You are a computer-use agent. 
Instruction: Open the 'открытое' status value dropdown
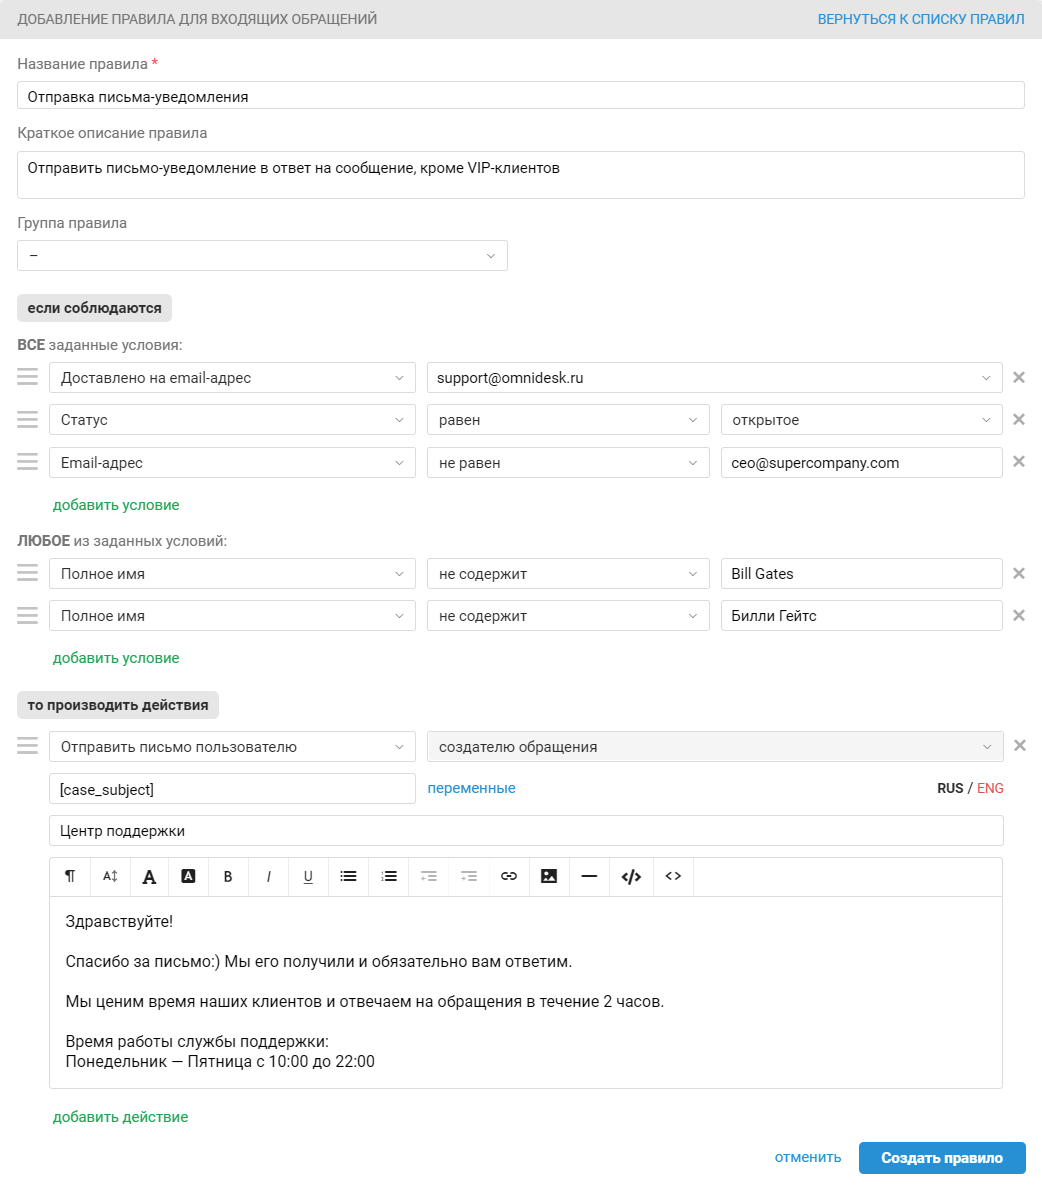coord(861,420)
